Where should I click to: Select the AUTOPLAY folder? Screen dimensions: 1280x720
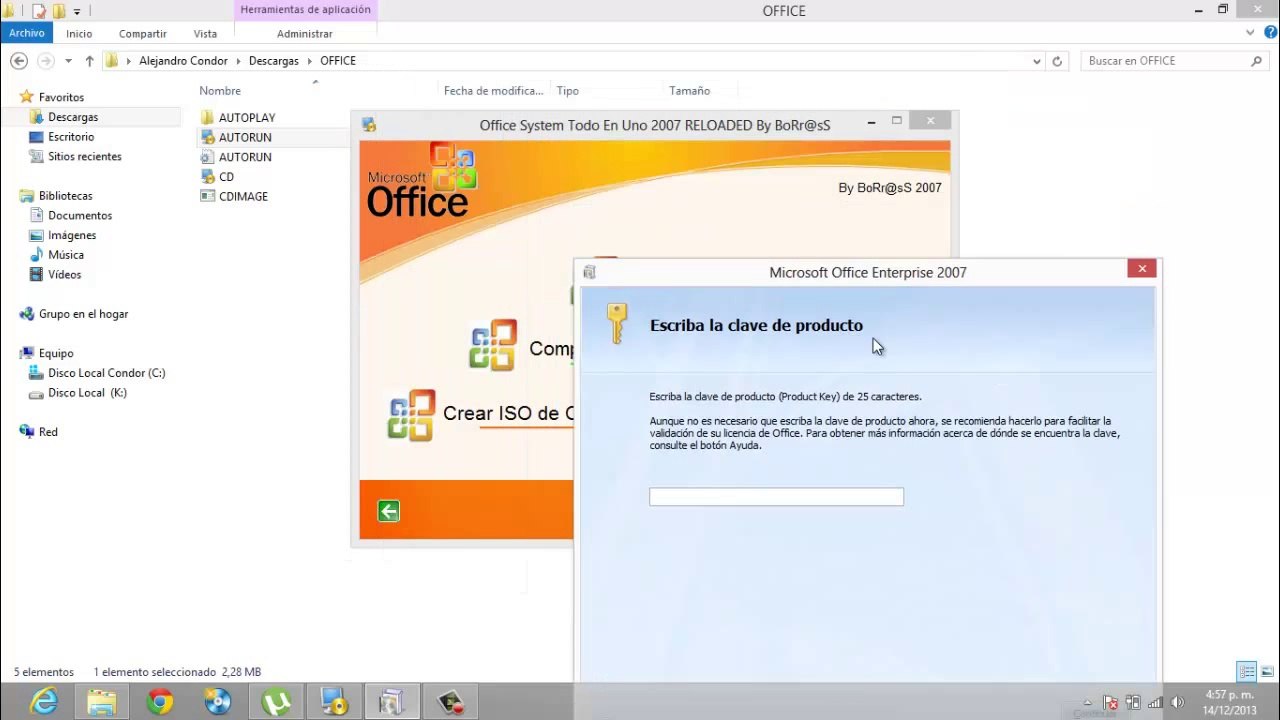coord(247,118)
